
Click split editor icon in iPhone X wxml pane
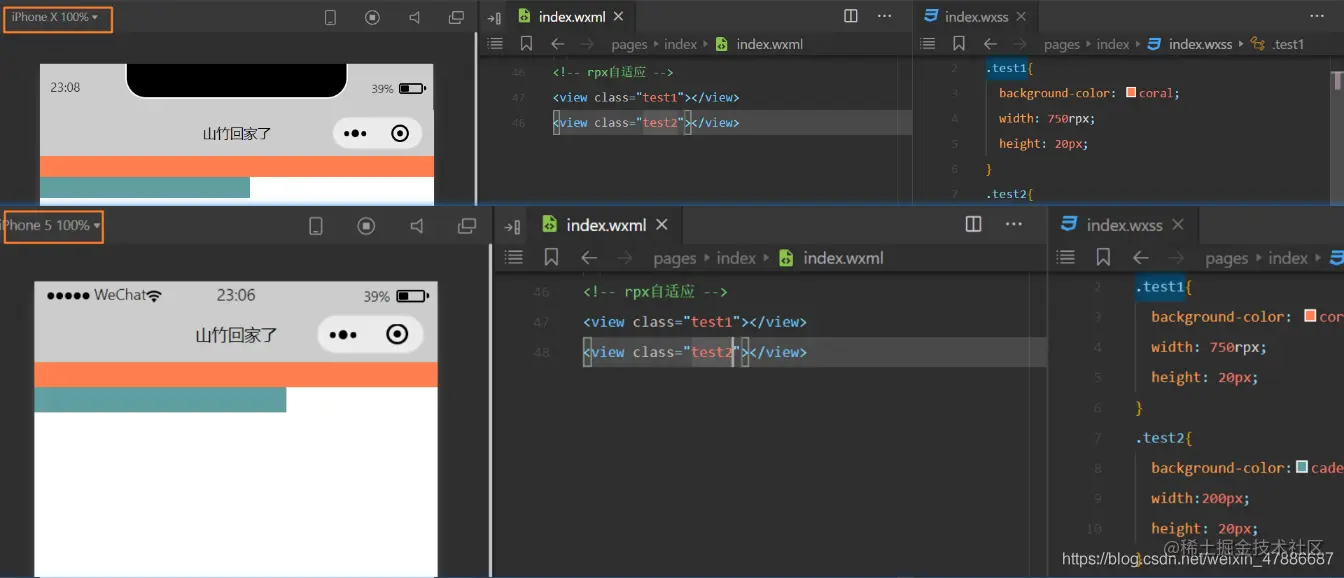(851, 16)
